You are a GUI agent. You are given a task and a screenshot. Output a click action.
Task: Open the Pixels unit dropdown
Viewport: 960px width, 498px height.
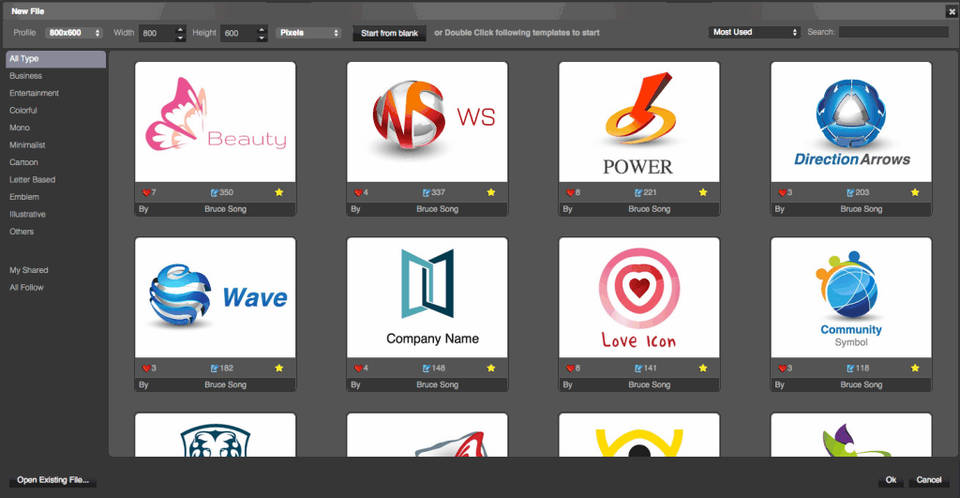pos(309,33)
